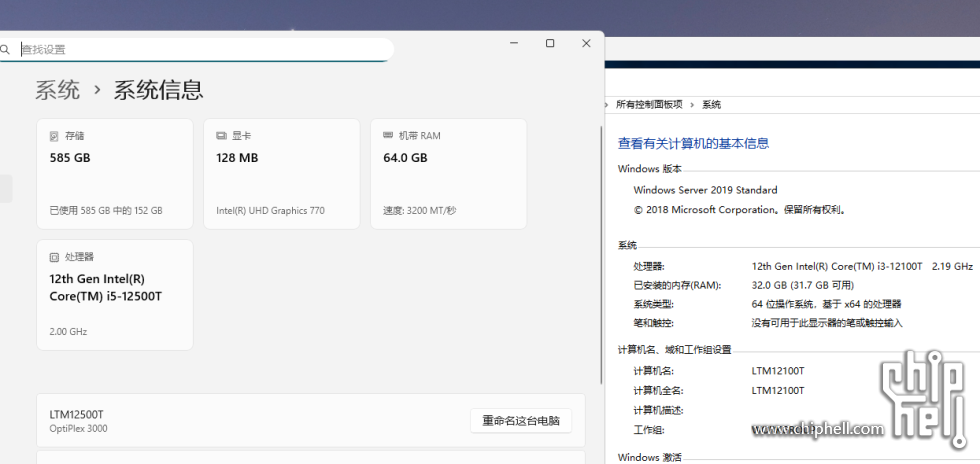Select the 64 位操作系统 system type value

click(826, 304)
